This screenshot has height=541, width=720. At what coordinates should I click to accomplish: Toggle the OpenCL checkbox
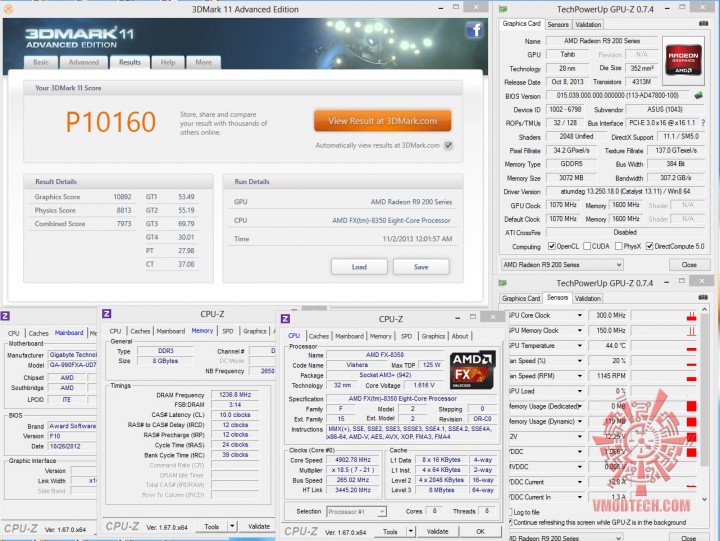point(551,246)
